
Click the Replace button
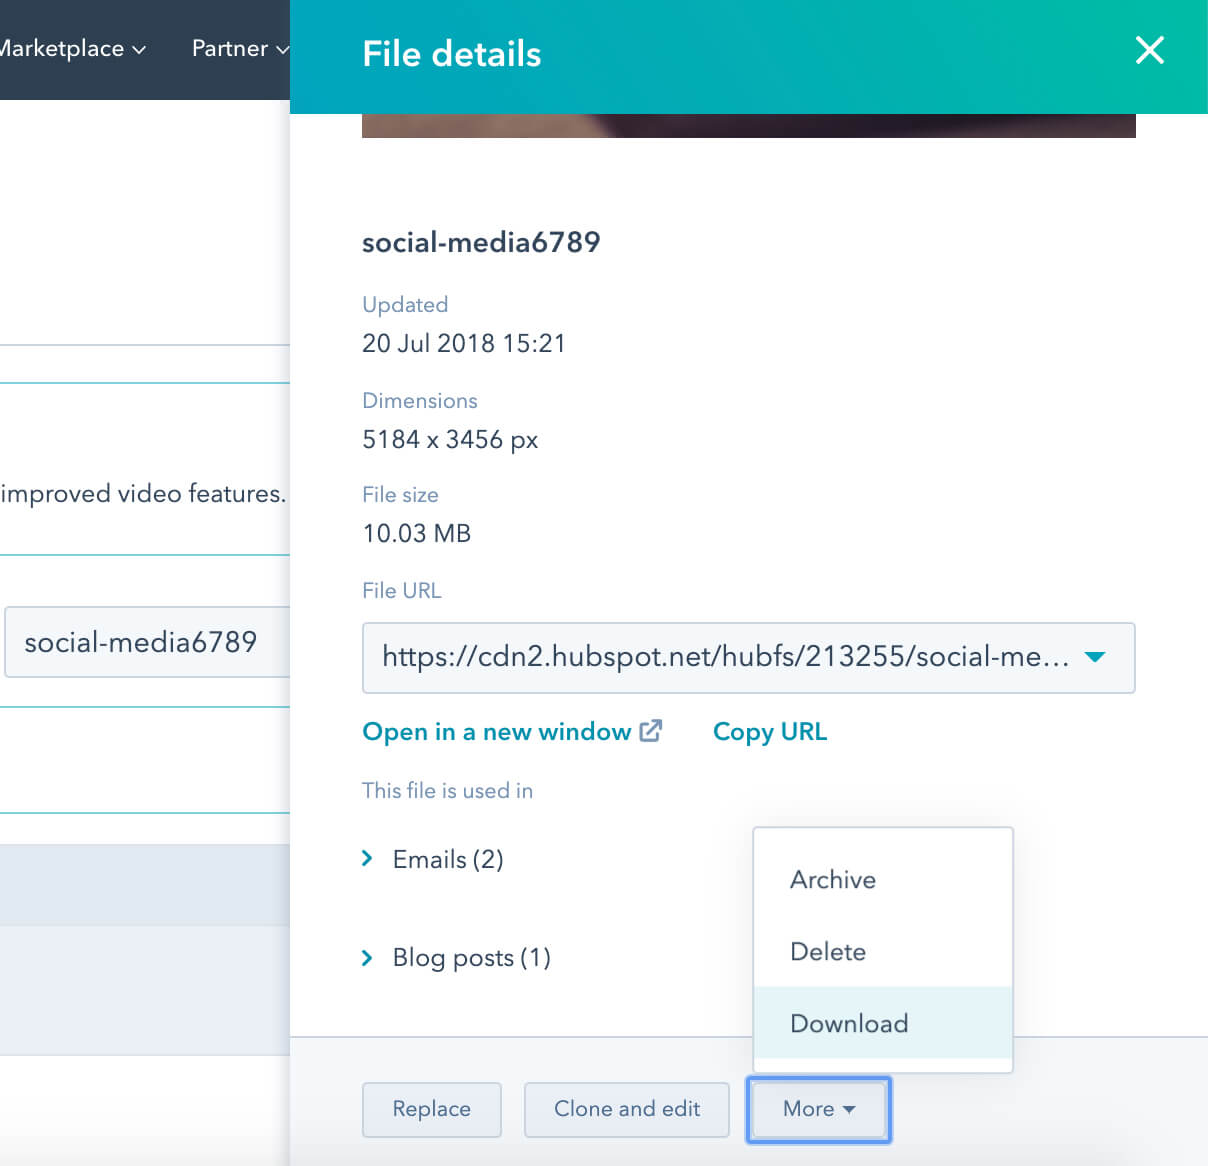432,1109
